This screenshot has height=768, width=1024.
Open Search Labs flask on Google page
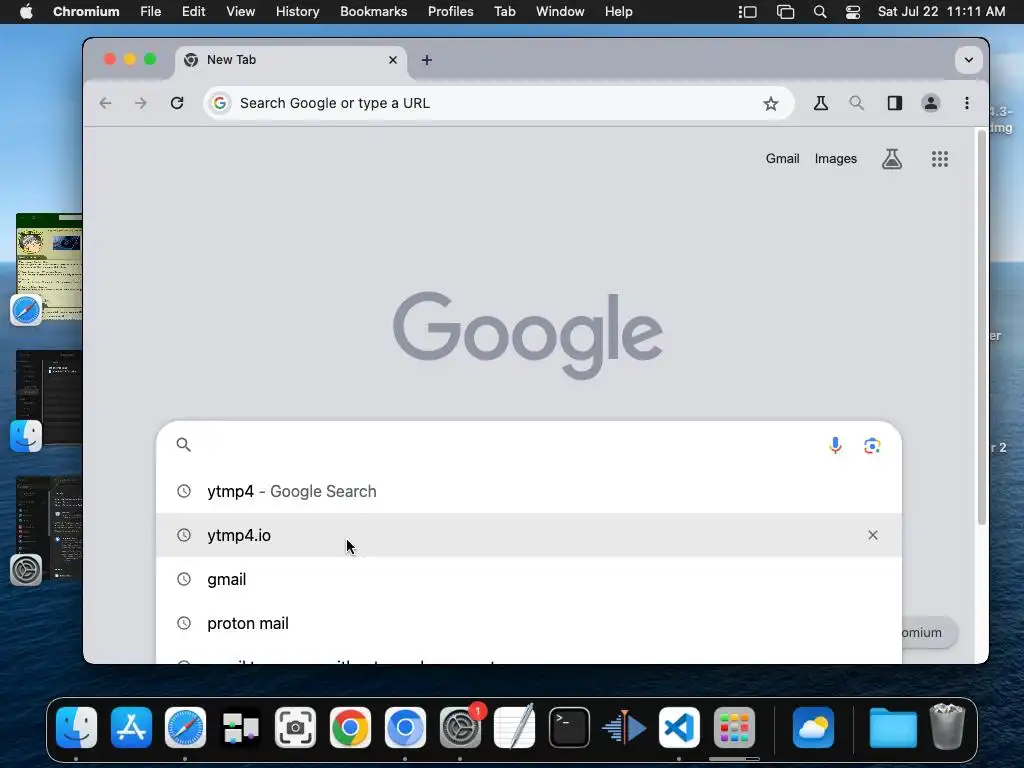click(892, 159)
